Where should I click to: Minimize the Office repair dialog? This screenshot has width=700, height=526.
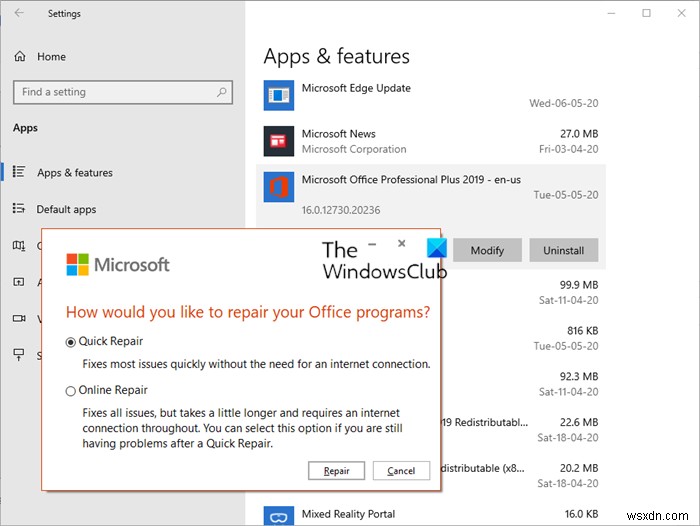click(372, 244)
